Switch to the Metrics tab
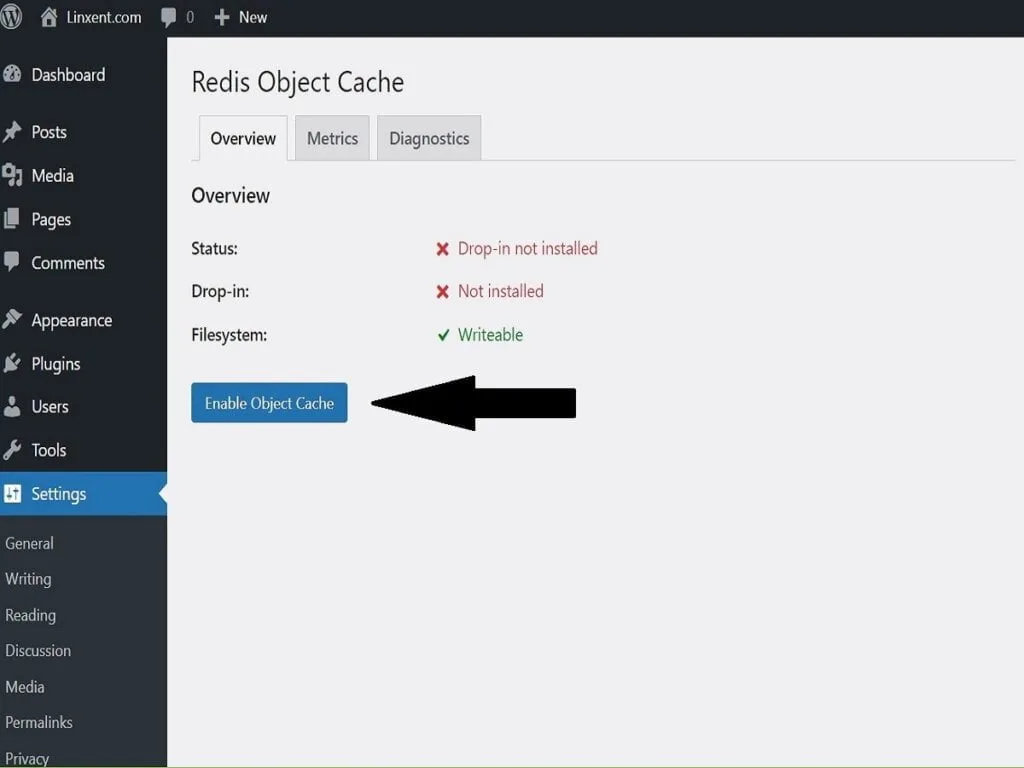This screenshot has width=1024, height=768. point(332,138)
